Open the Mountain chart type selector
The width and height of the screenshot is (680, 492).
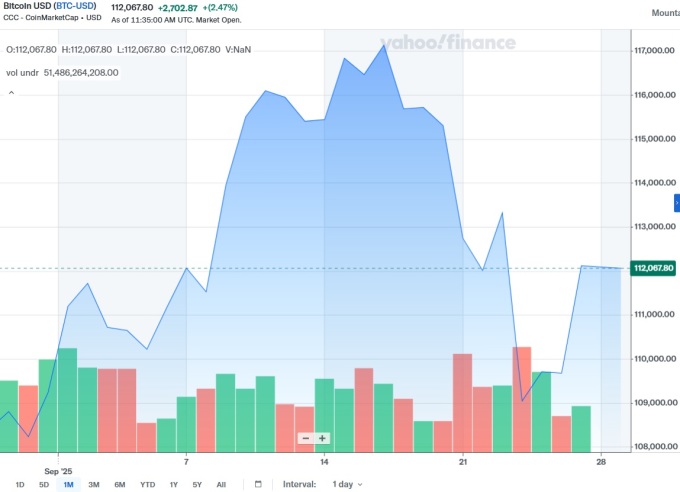[666, 13]
